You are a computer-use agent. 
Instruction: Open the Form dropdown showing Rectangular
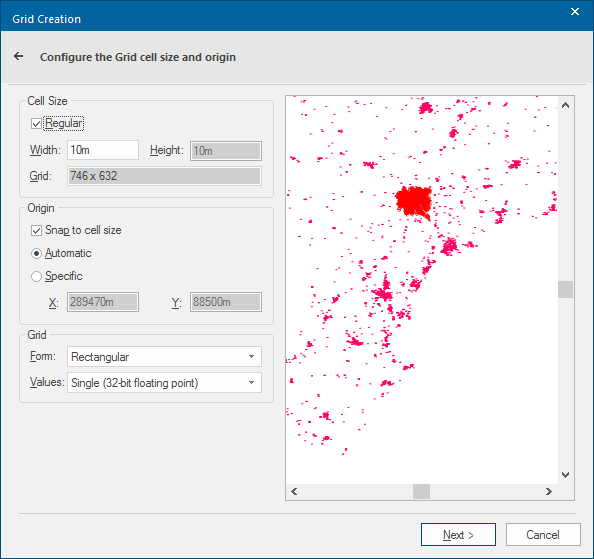click(164, 357)
